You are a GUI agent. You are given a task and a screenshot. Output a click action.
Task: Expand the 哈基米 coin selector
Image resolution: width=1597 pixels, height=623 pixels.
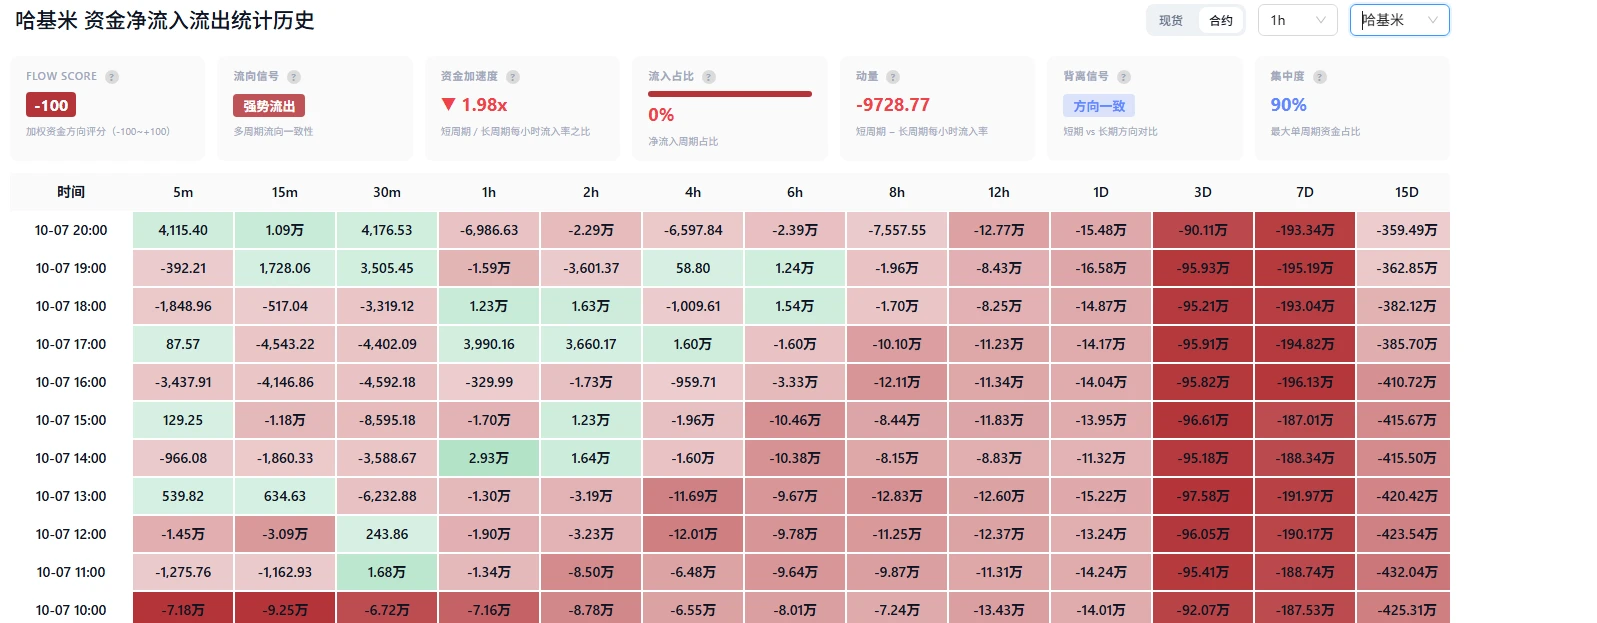click(1400, 20)
